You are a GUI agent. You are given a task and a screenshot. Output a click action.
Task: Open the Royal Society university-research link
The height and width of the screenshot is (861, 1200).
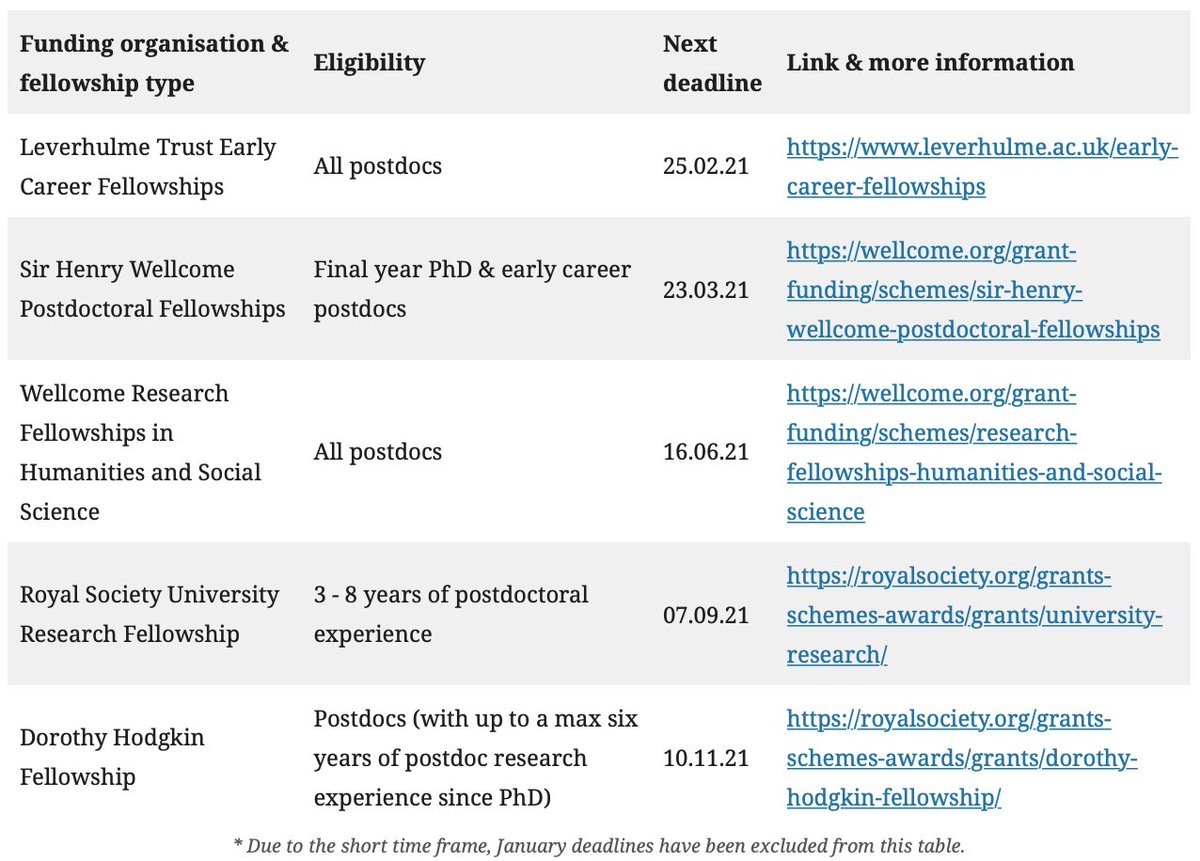tap(974, 615)
